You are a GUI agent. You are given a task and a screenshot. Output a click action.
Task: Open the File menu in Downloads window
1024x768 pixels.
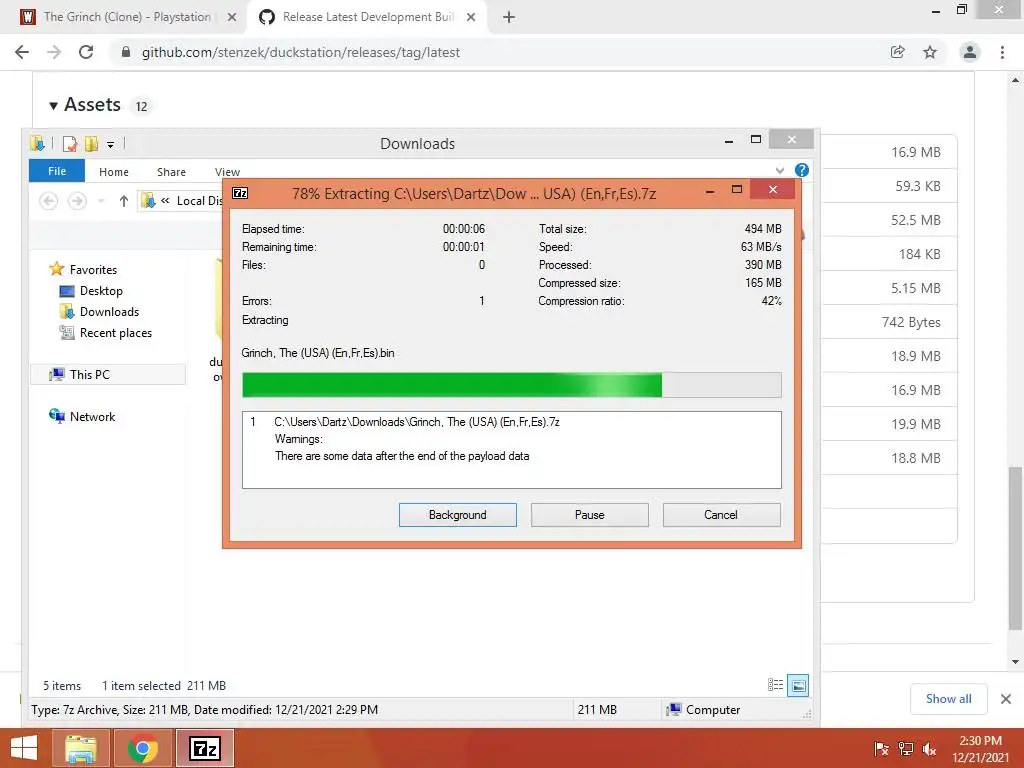(x=57, y=171)
